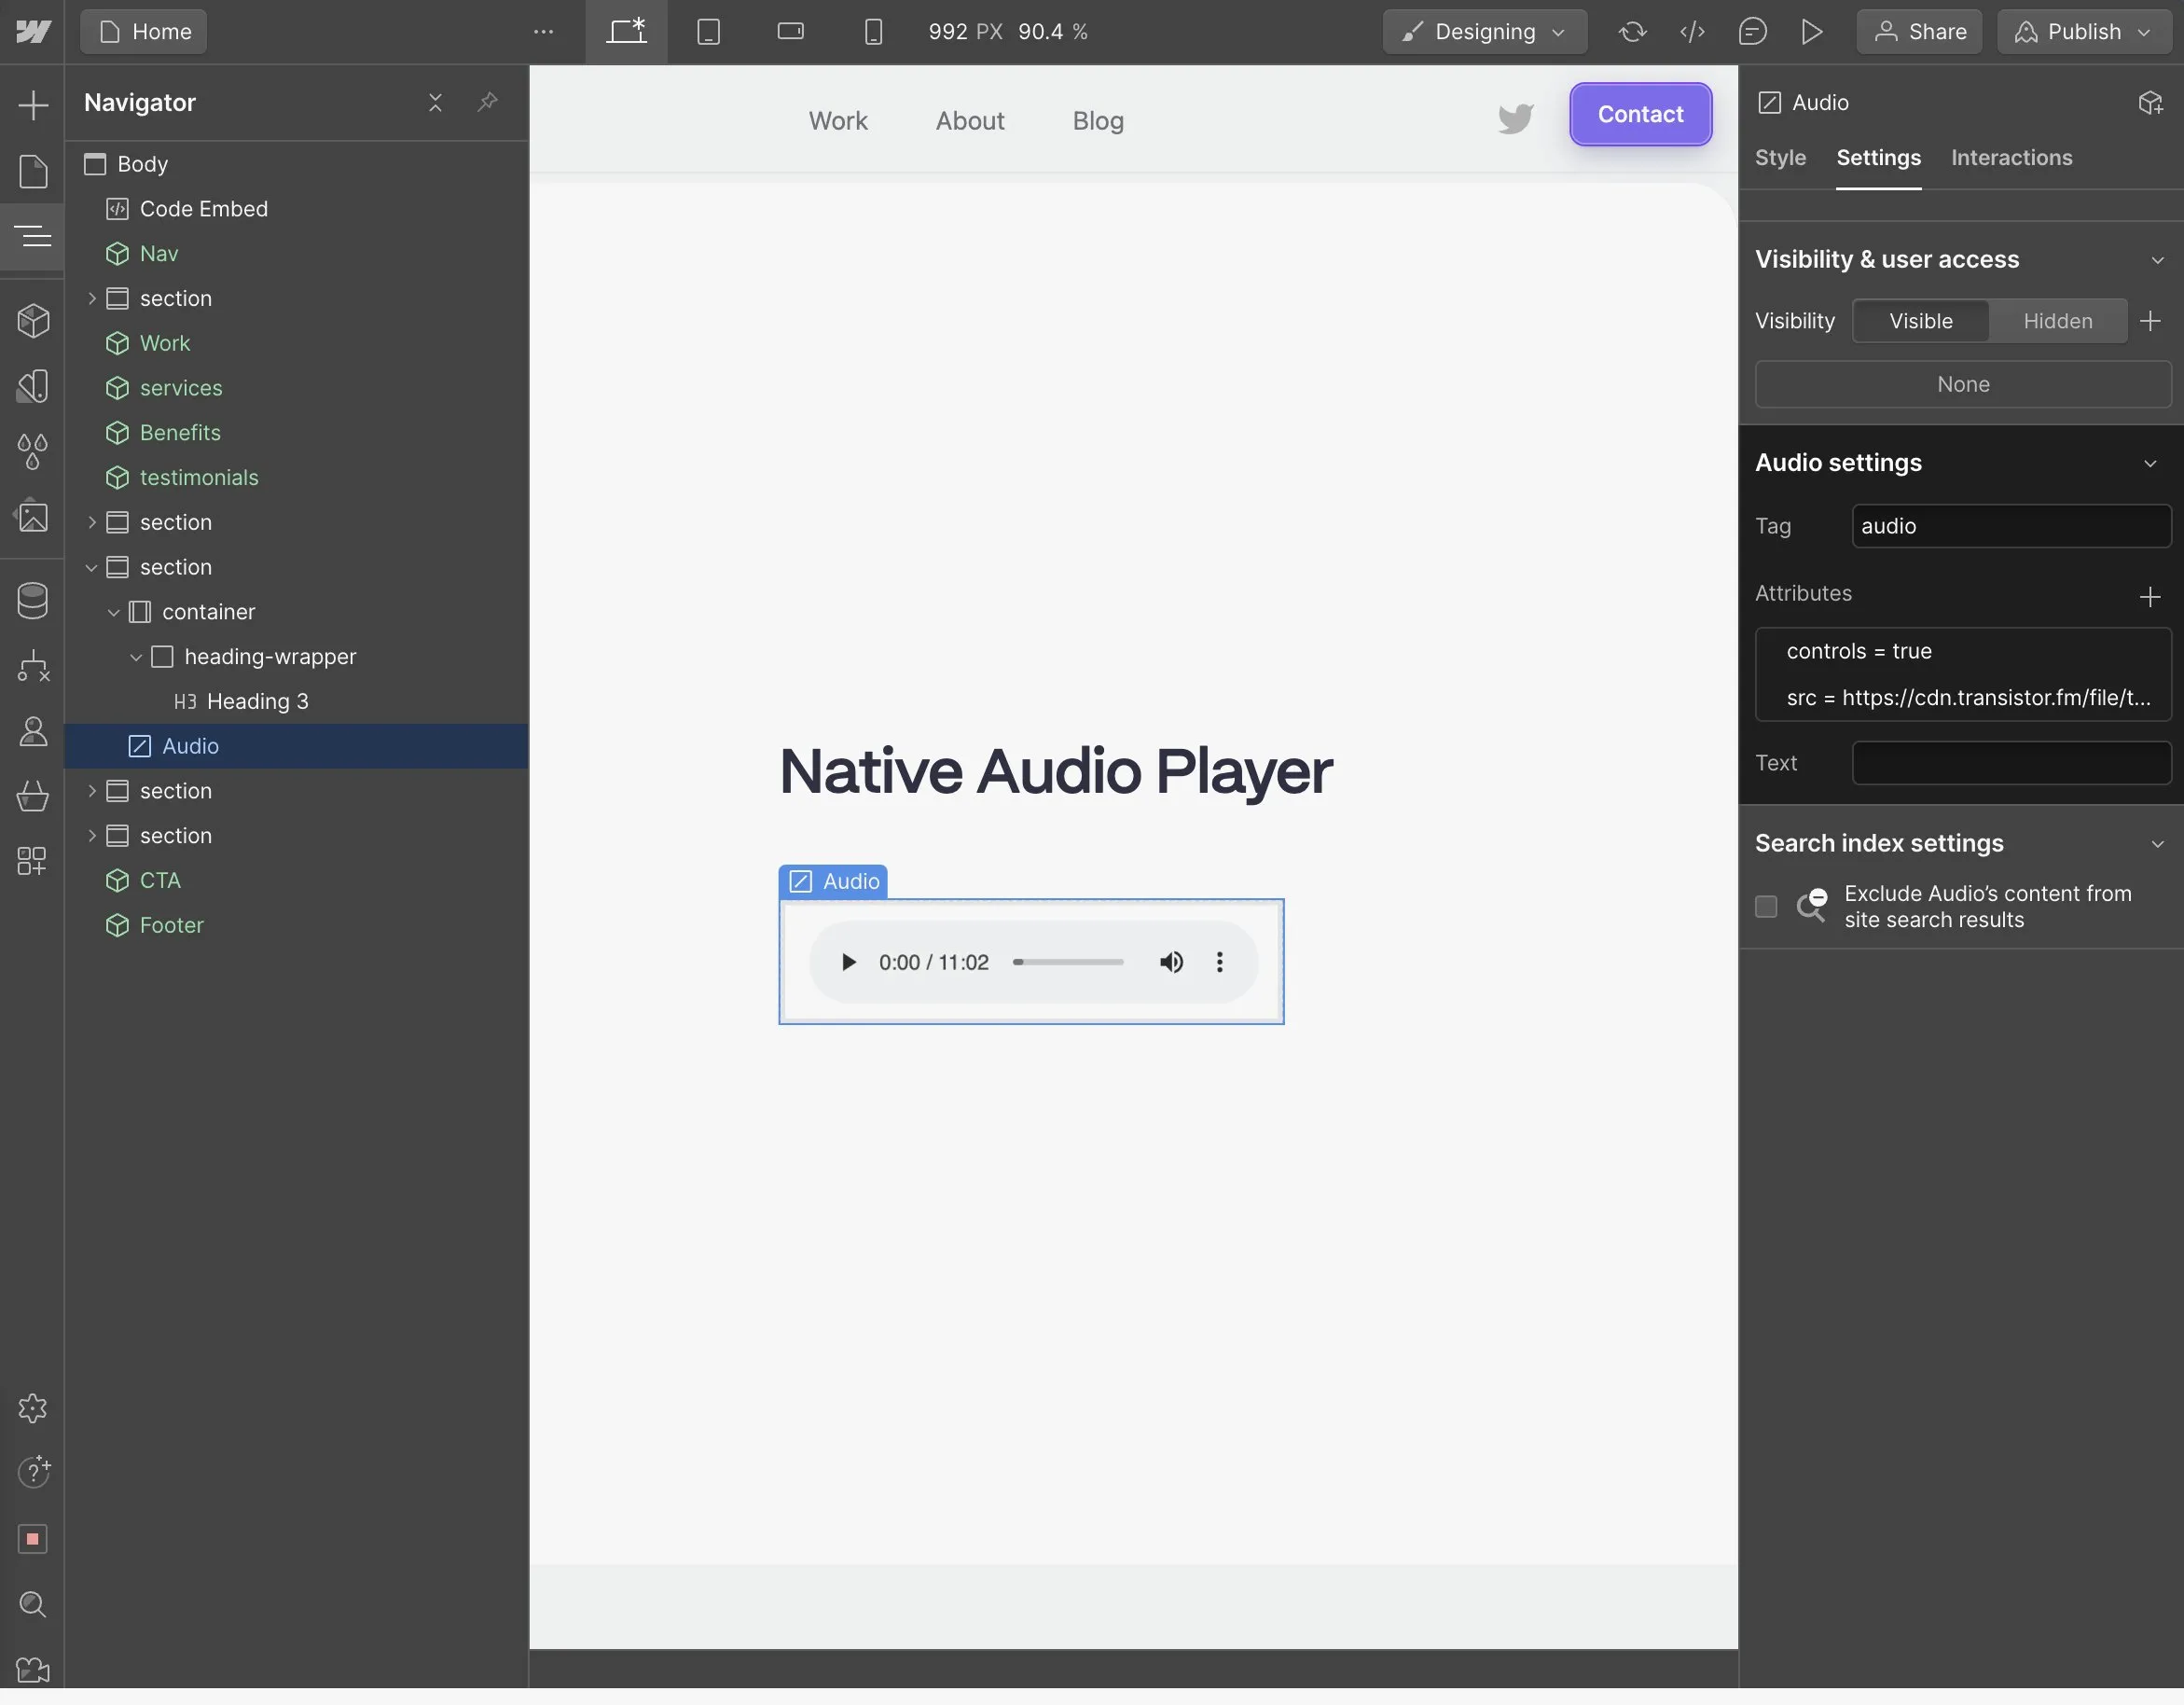The height and width of the screenshot is (1705, 2184).
Task: Open the Publish dropdown
Action: 2085,32
